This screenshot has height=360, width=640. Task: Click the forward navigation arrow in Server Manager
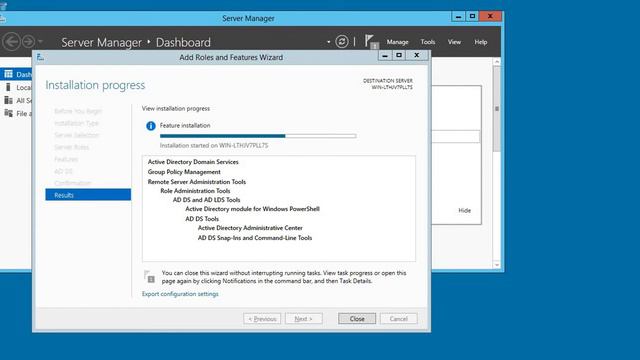coord(28,42)
